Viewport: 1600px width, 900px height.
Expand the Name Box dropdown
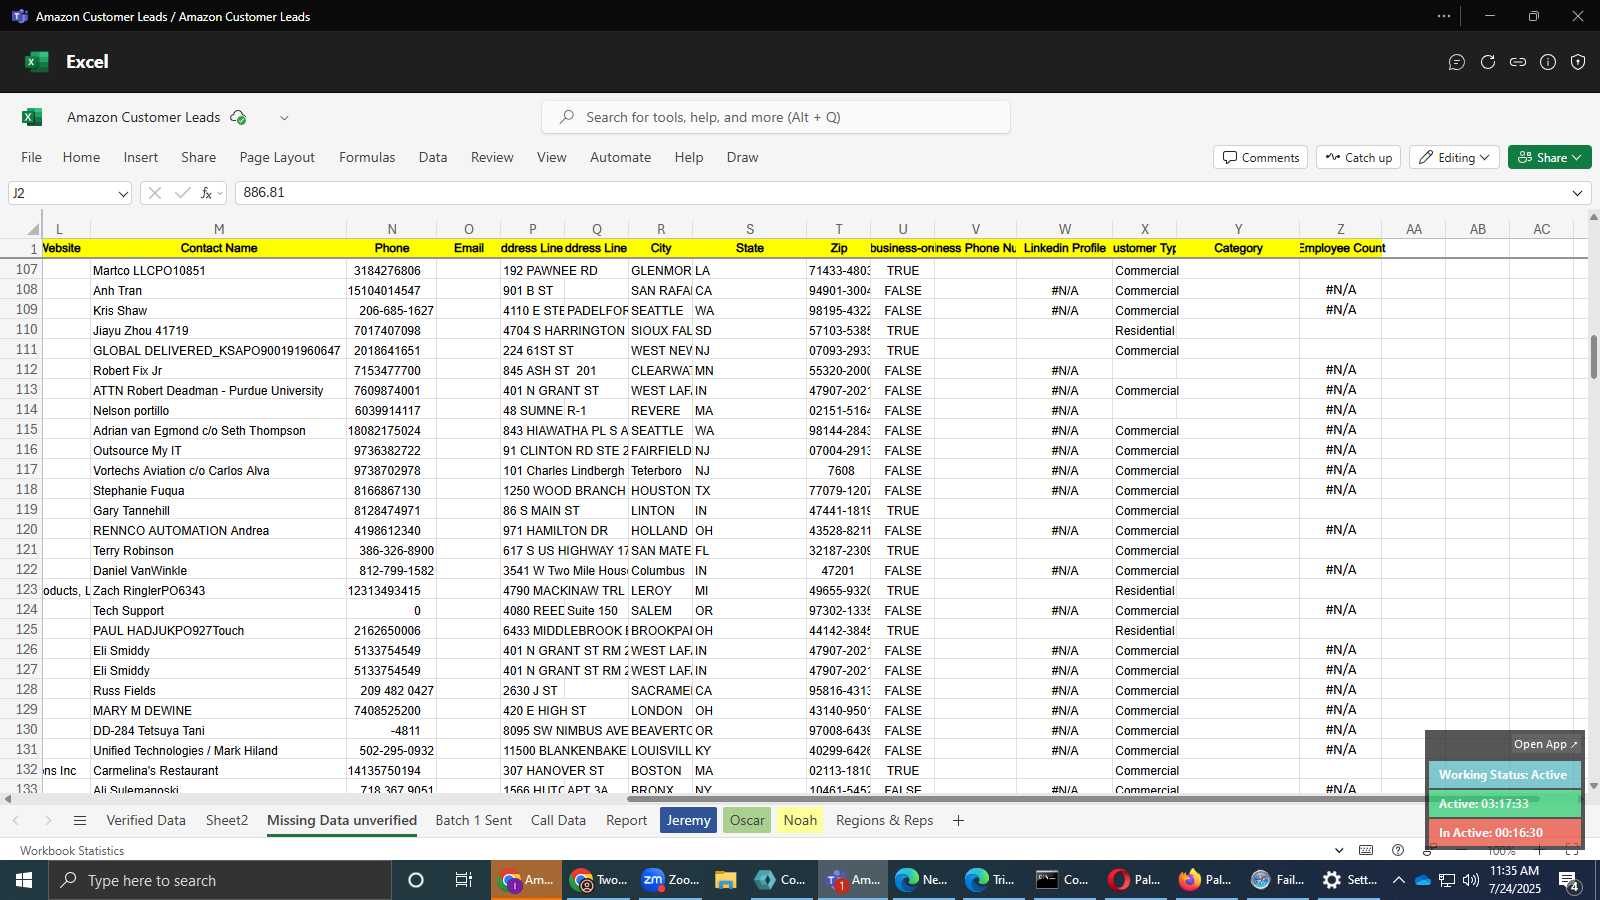[x=123, y=194]
